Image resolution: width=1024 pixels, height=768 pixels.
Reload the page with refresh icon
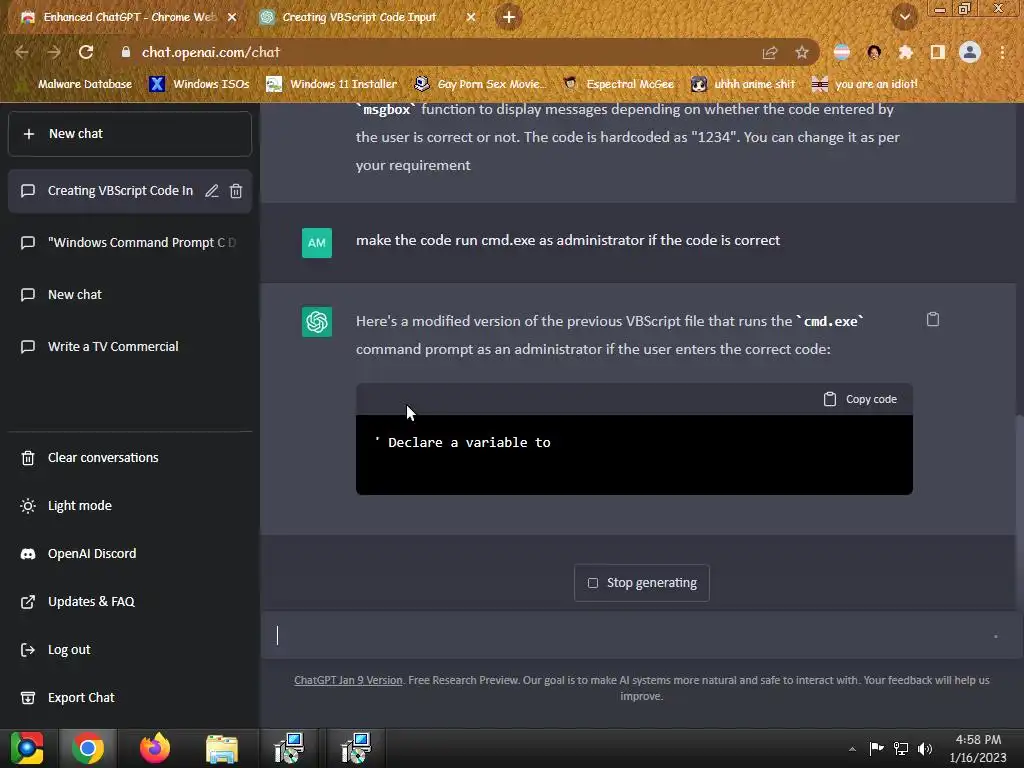[86, 52]
